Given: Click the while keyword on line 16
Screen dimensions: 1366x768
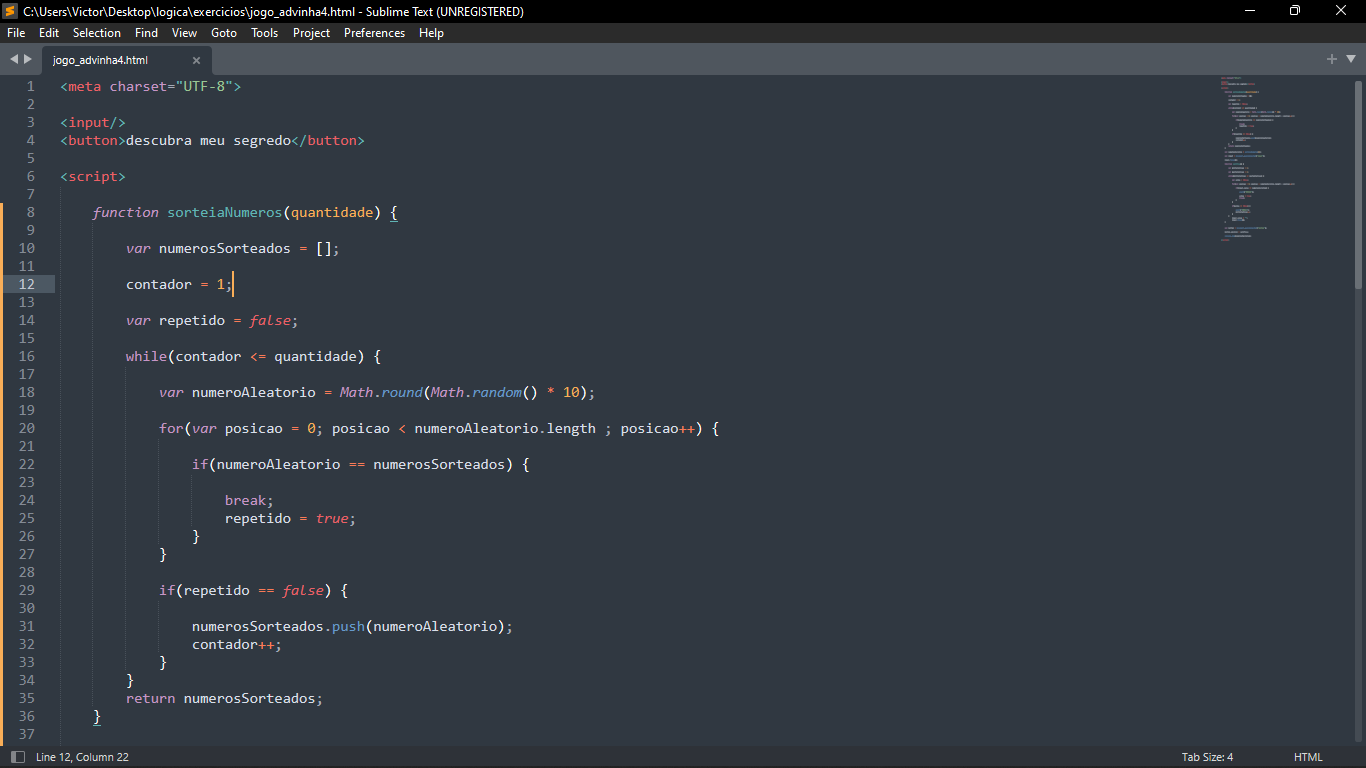Looking at the screenshot, I should 146,356.
